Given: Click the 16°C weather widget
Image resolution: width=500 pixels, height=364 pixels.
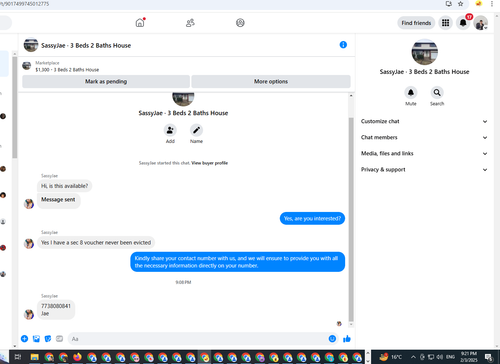Looking at the screenshot, I should (x=390, y=357).
